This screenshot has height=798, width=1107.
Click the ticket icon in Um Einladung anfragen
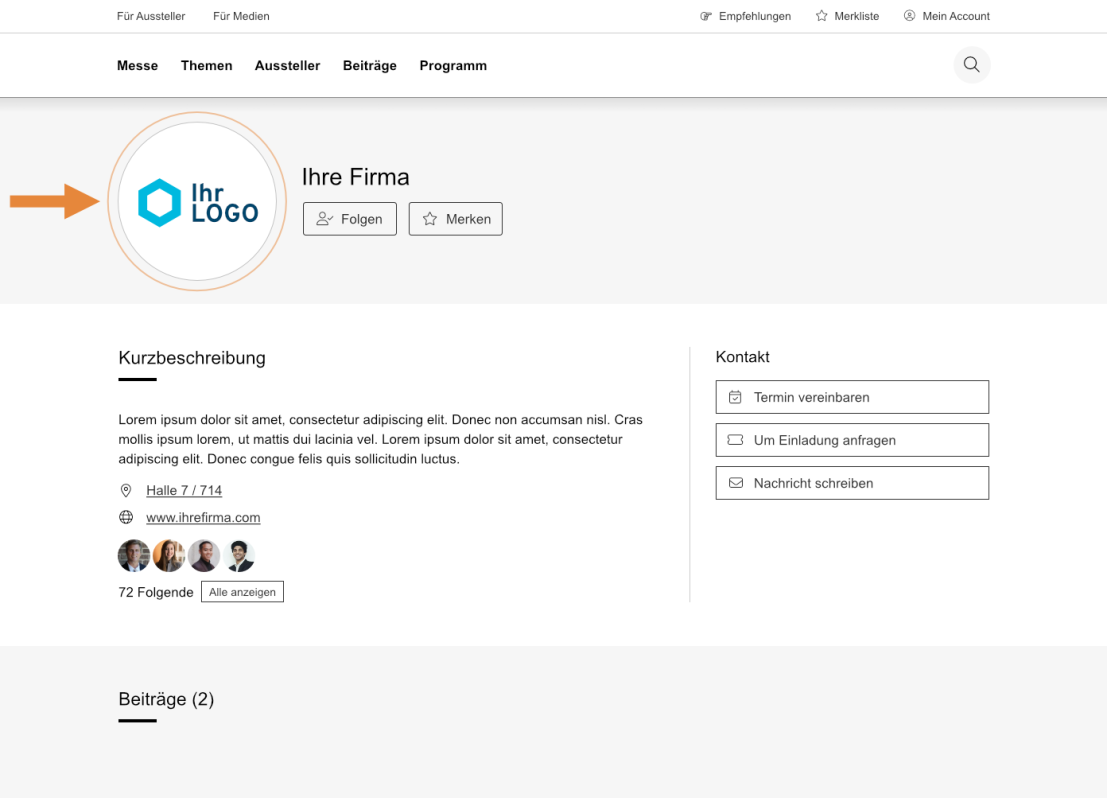tap(734, 440)
